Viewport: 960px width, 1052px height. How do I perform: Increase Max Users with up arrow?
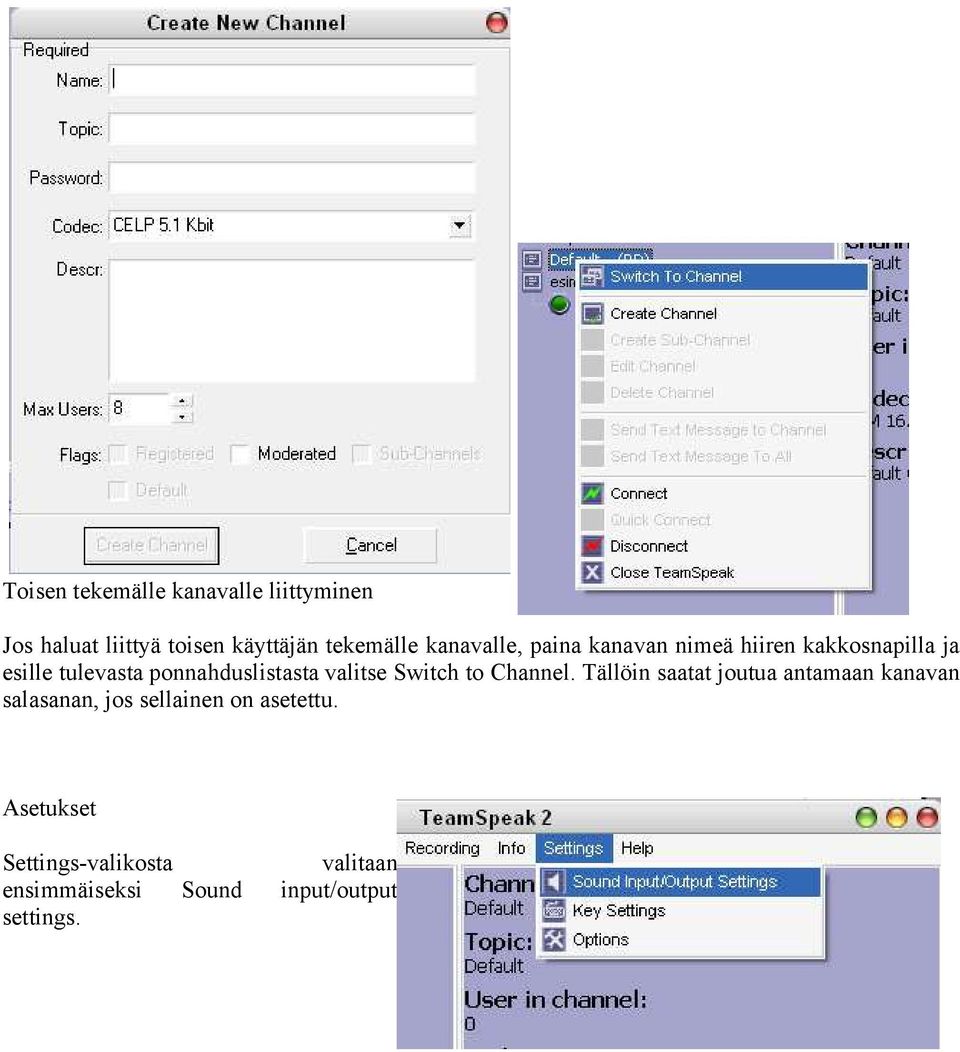pos(182,401)
